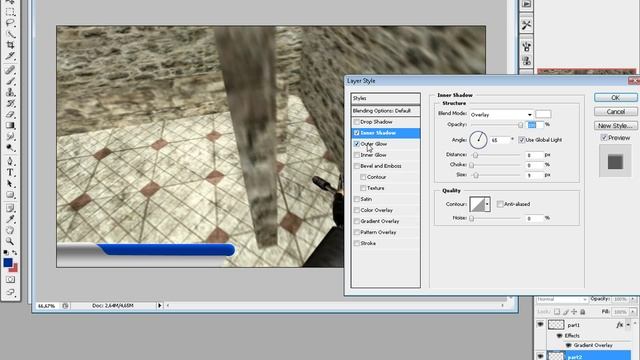
Task: Select the Eyedropper tool
Action: [10, 219]
